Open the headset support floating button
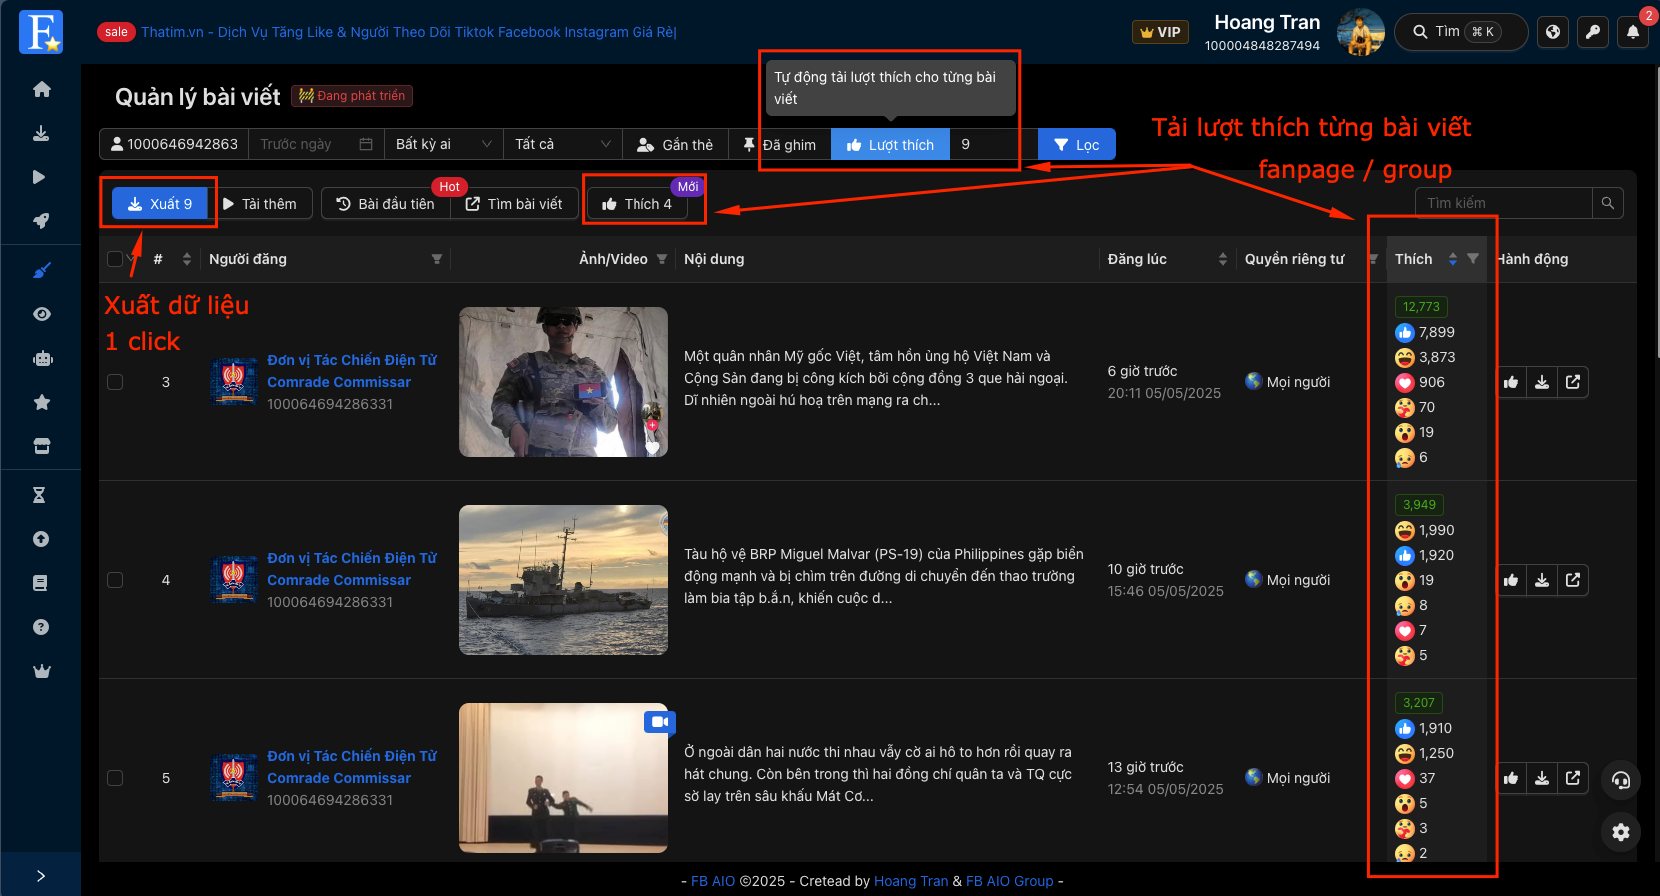The image size is (1660, 896). coord(1621,781)
